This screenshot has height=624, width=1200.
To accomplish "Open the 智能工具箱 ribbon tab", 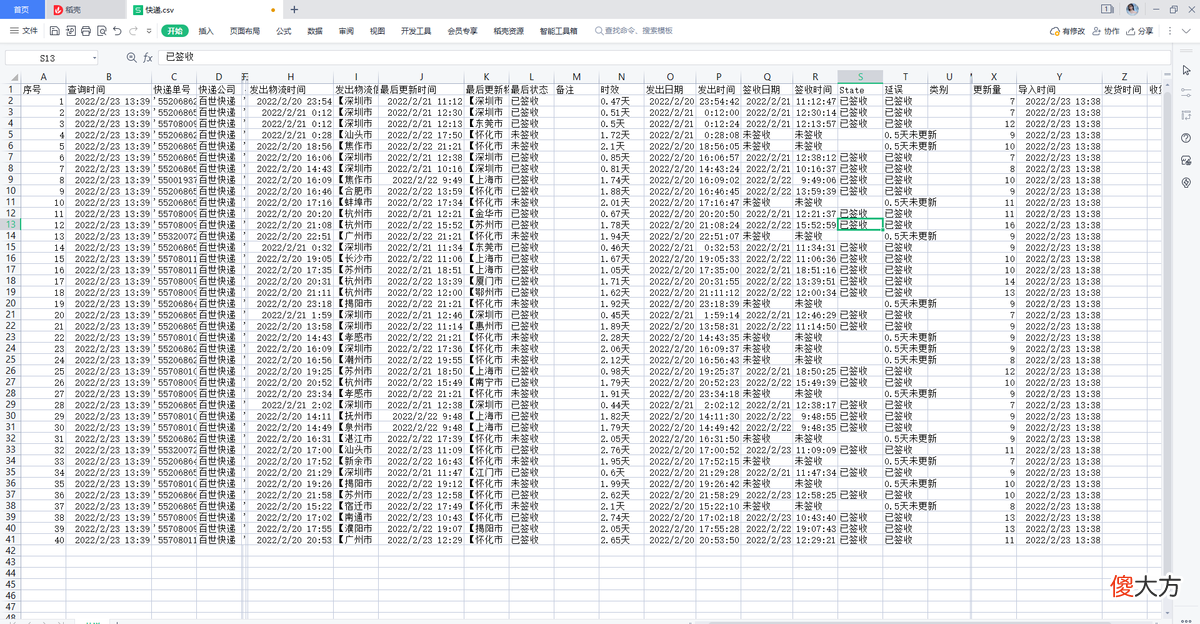I will pyautogui.click(x=558, y=31).
